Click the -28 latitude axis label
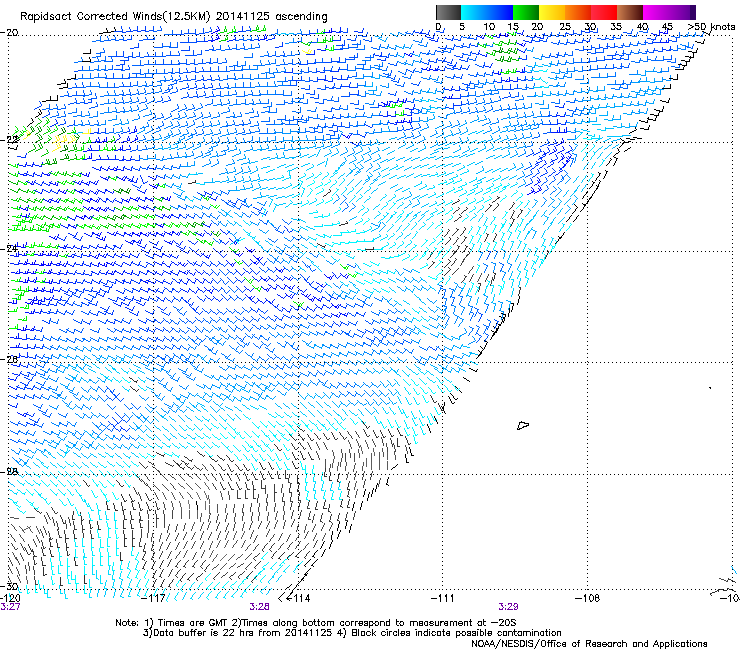 coord(9,472)
